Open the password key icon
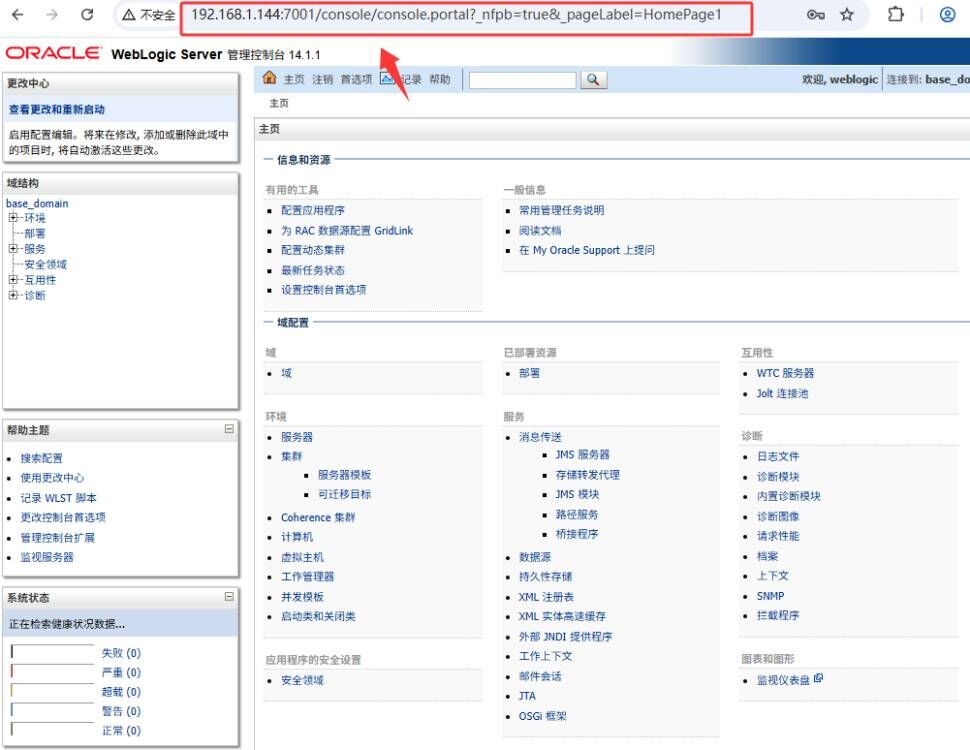The image size is (970, 750). pyautogui.click(x=815, y=14)
